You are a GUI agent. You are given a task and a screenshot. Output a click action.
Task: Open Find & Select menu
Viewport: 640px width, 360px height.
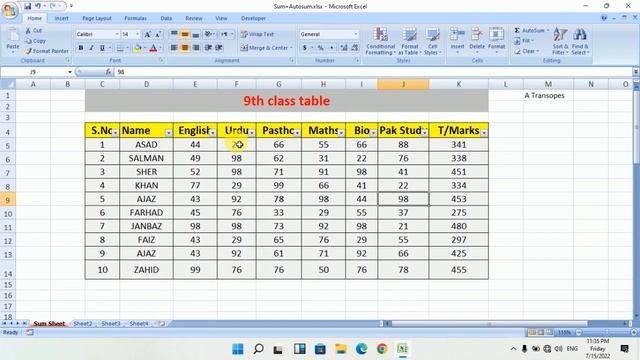pos(580,41)
